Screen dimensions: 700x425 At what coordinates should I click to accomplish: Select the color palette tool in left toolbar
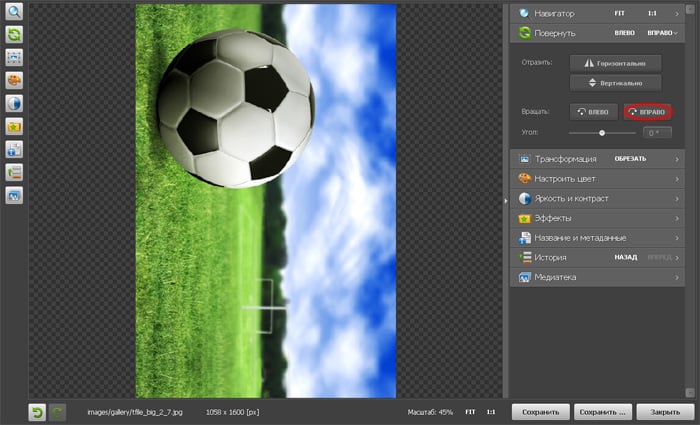point(14,81)
